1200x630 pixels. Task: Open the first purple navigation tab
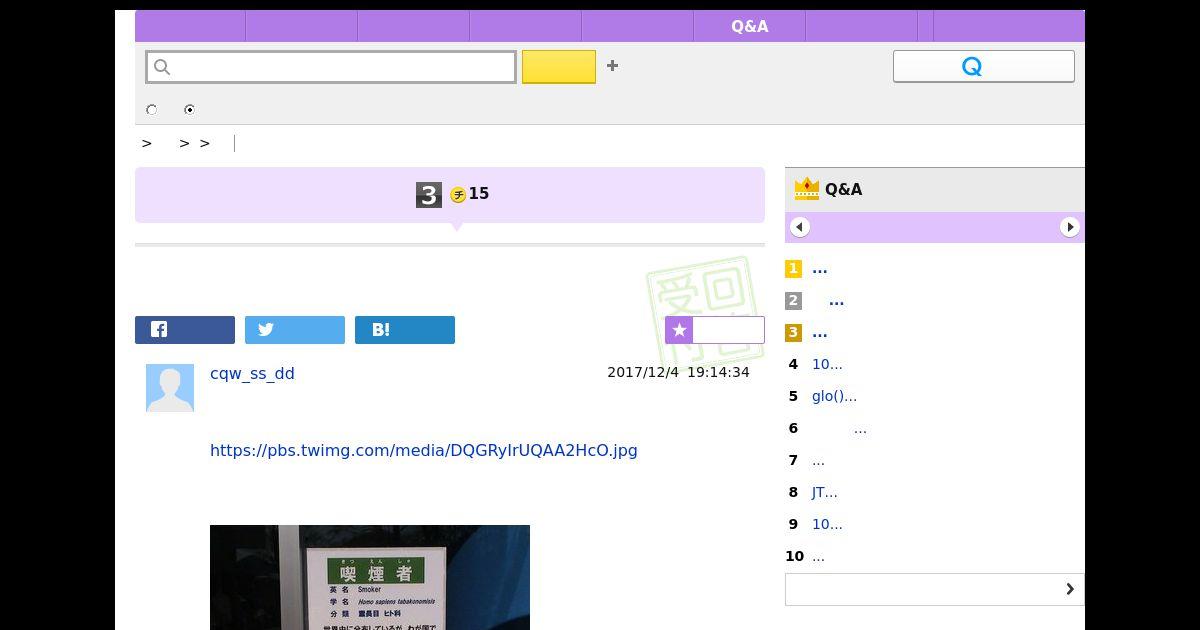coord(190,26)
